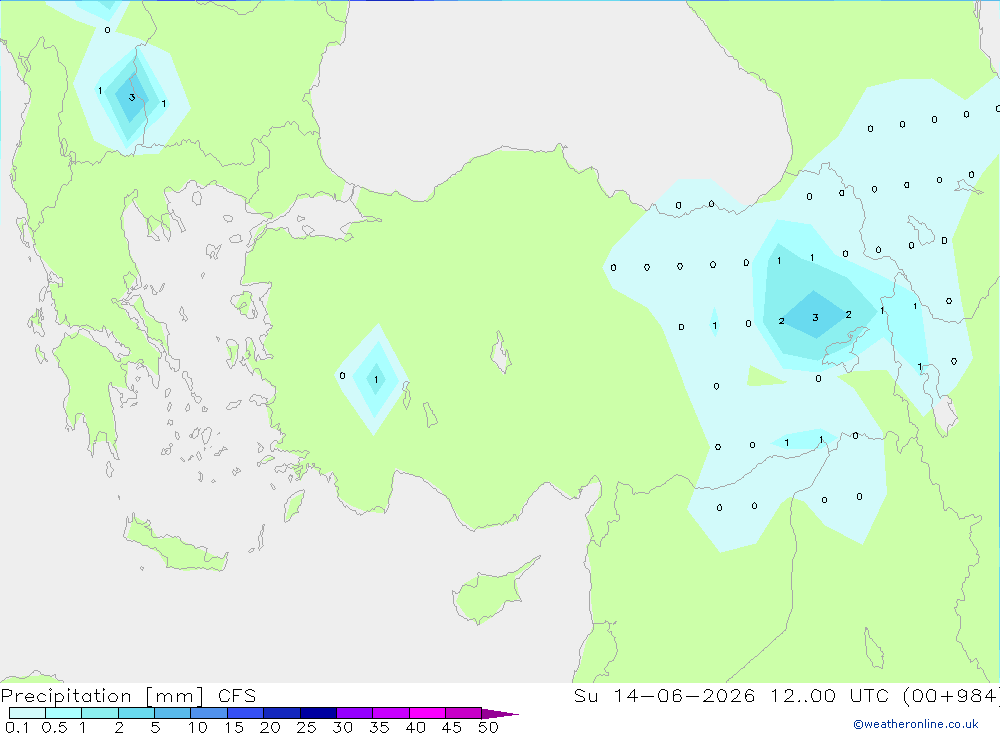Click the '0.1' legend label

(x=17, y=727)
